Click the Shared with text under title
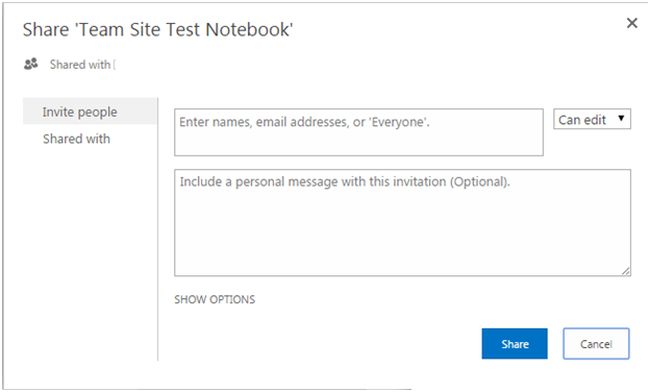Viewport: 650px width, 392px height. tap(80, 65)
